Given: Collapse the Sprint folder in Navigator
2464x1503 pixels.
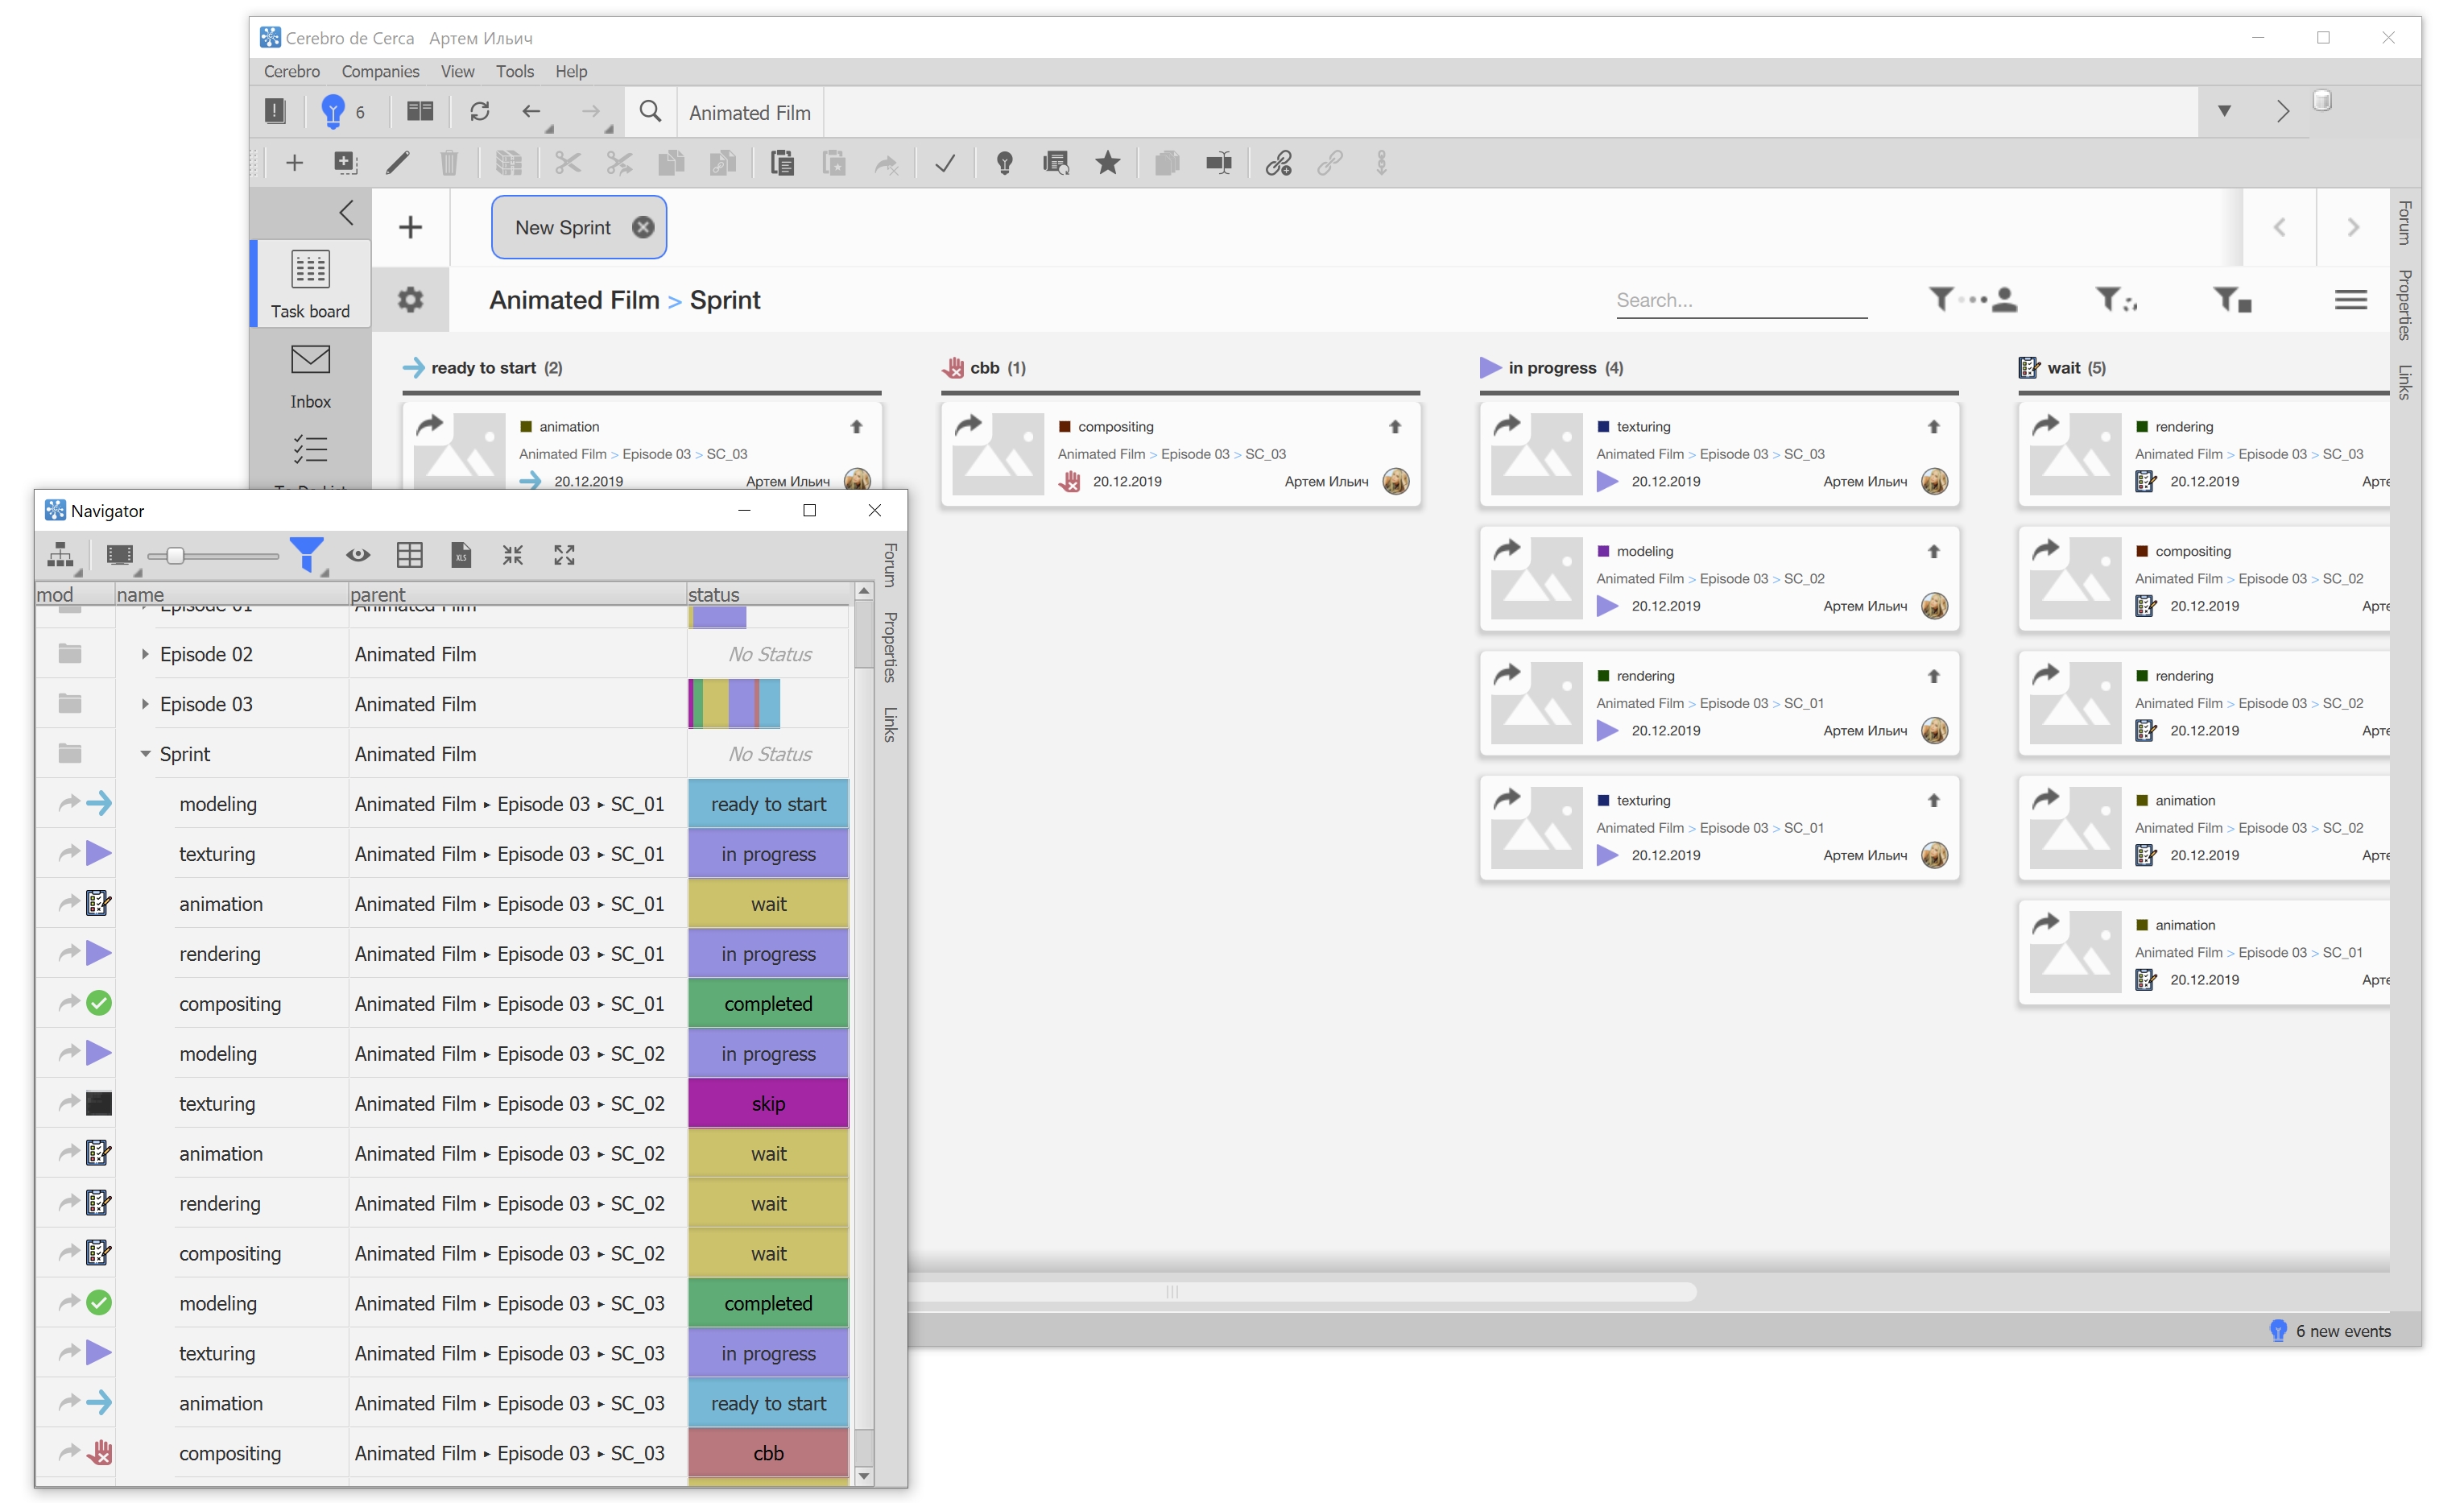Looking at the screenshot, I should 145,754.
